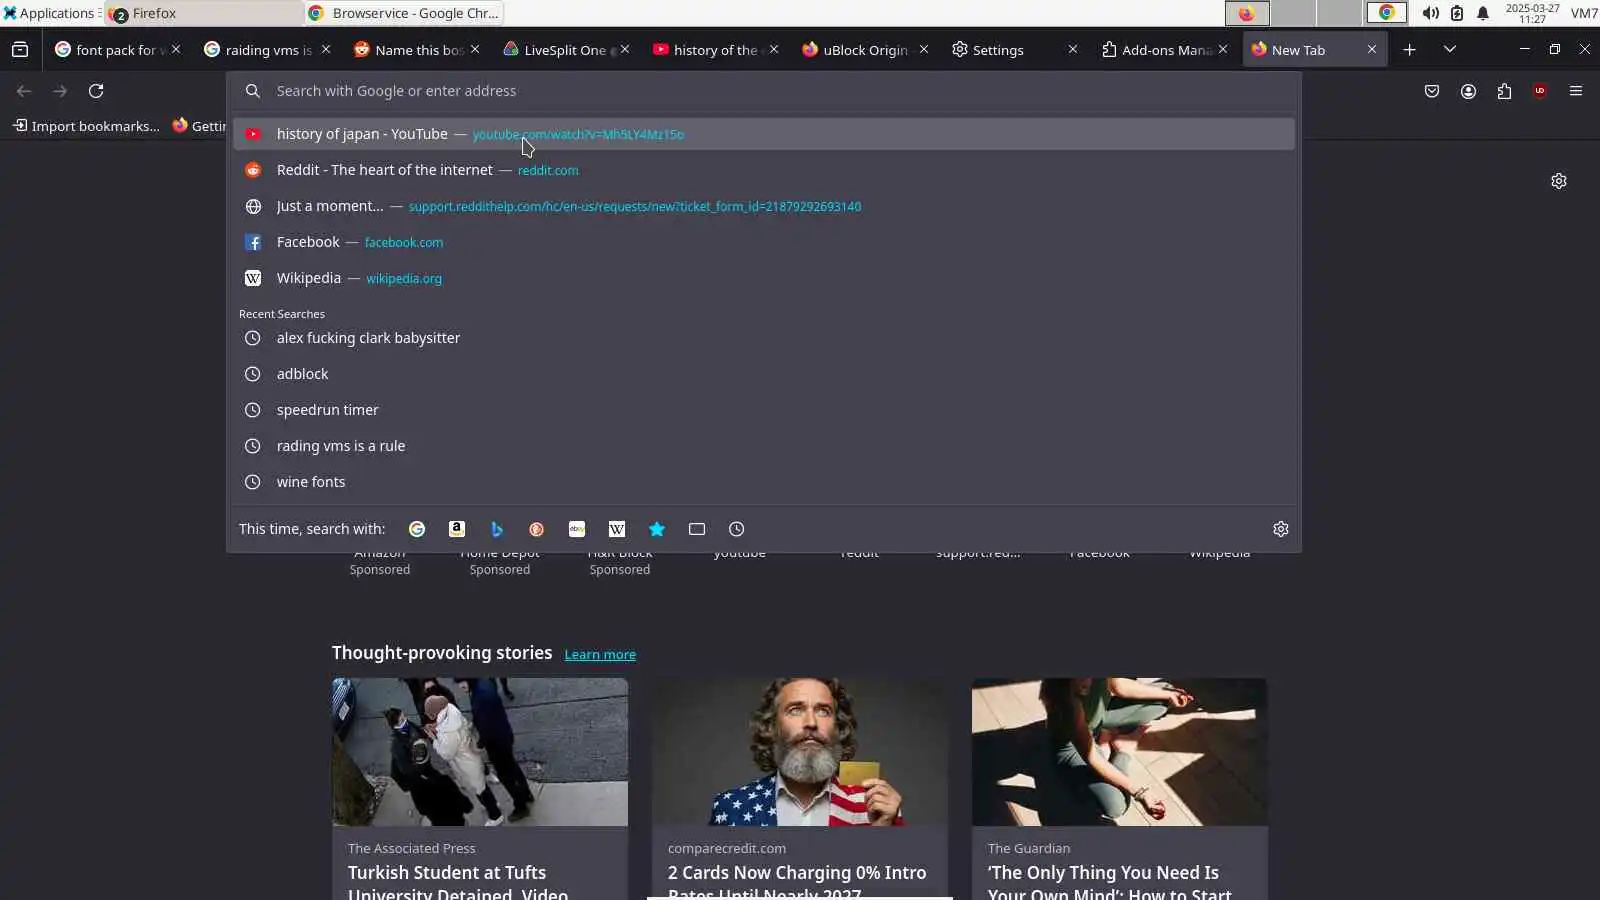Close the Settings tab
Viewport: 1600px width, 900px height.
1073,49
